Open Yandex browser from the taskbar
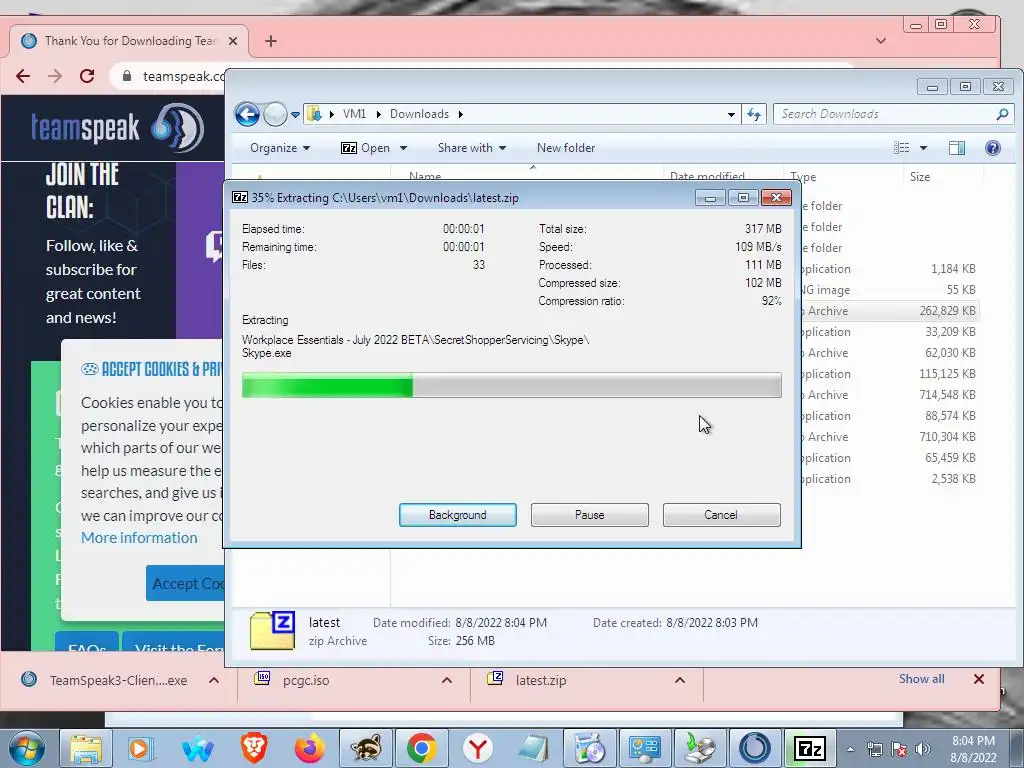Image resolution: width=1024 pixels, height=768 pixels. point(478,748)
